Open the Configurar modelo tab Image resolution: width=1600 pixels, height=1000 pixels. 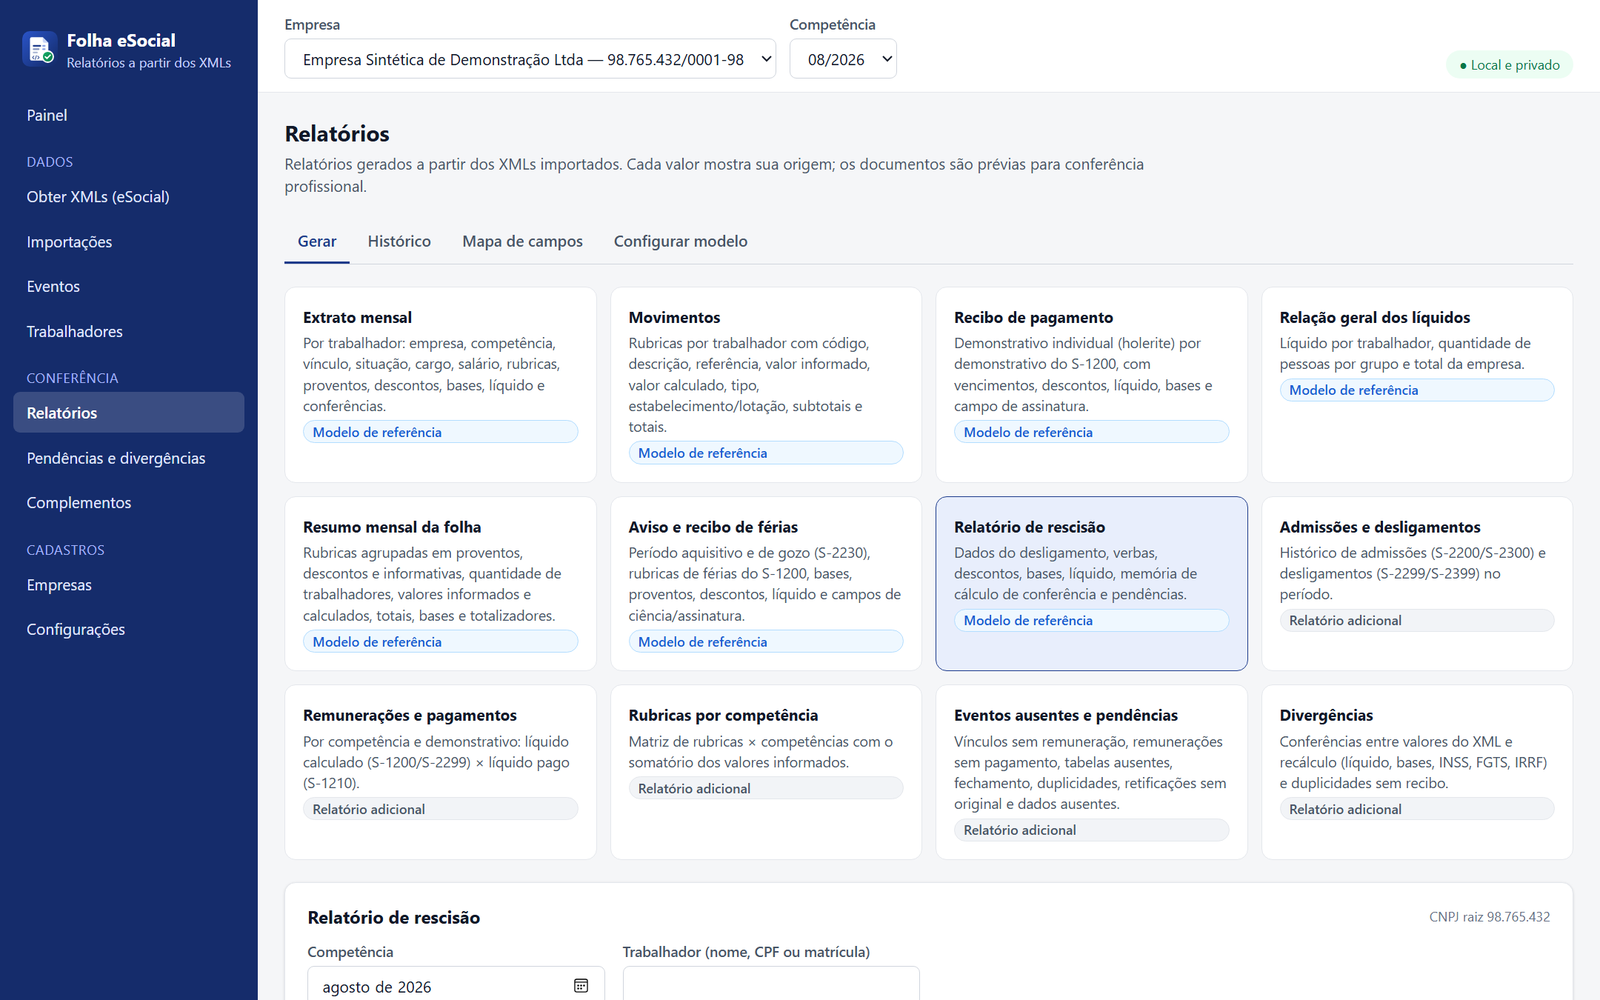pos(681,241)
